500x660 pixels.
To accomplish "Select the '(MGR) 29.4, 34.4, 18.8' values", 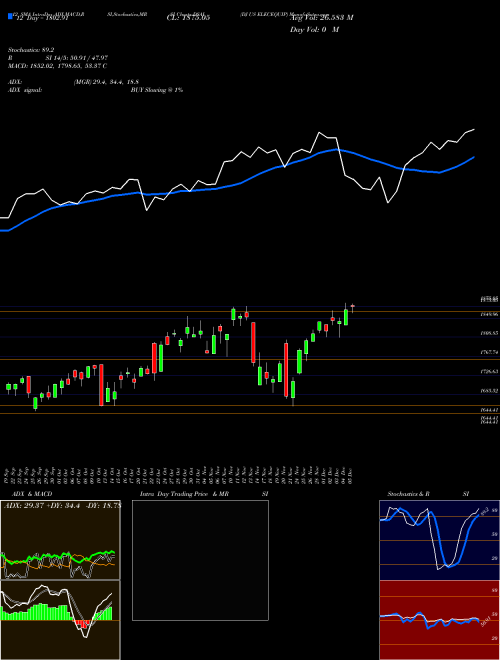I will [106, 82].
